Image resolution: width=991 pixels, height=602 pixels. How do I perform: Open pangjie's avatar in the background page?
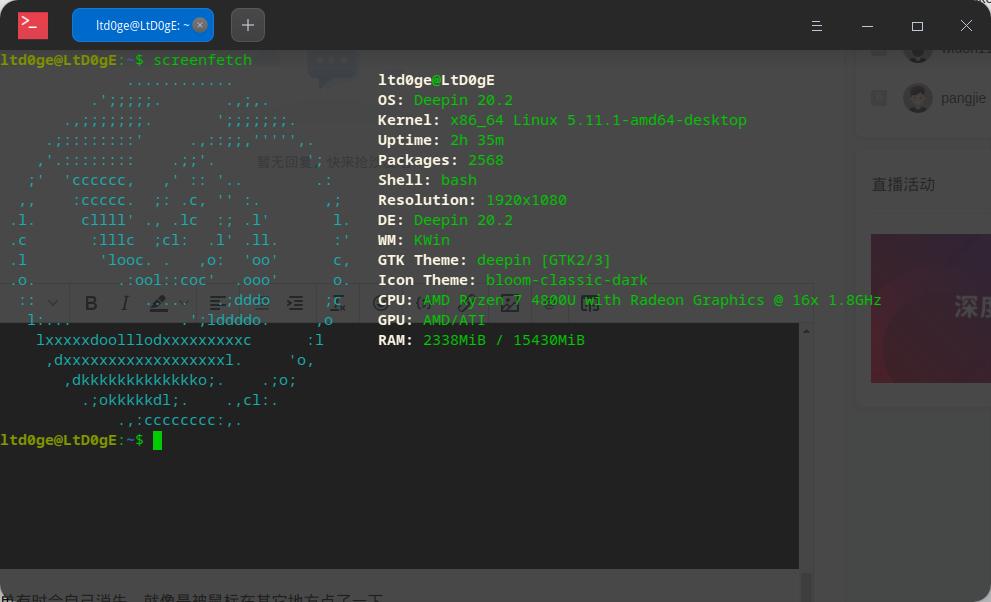[x=918, y=98]
